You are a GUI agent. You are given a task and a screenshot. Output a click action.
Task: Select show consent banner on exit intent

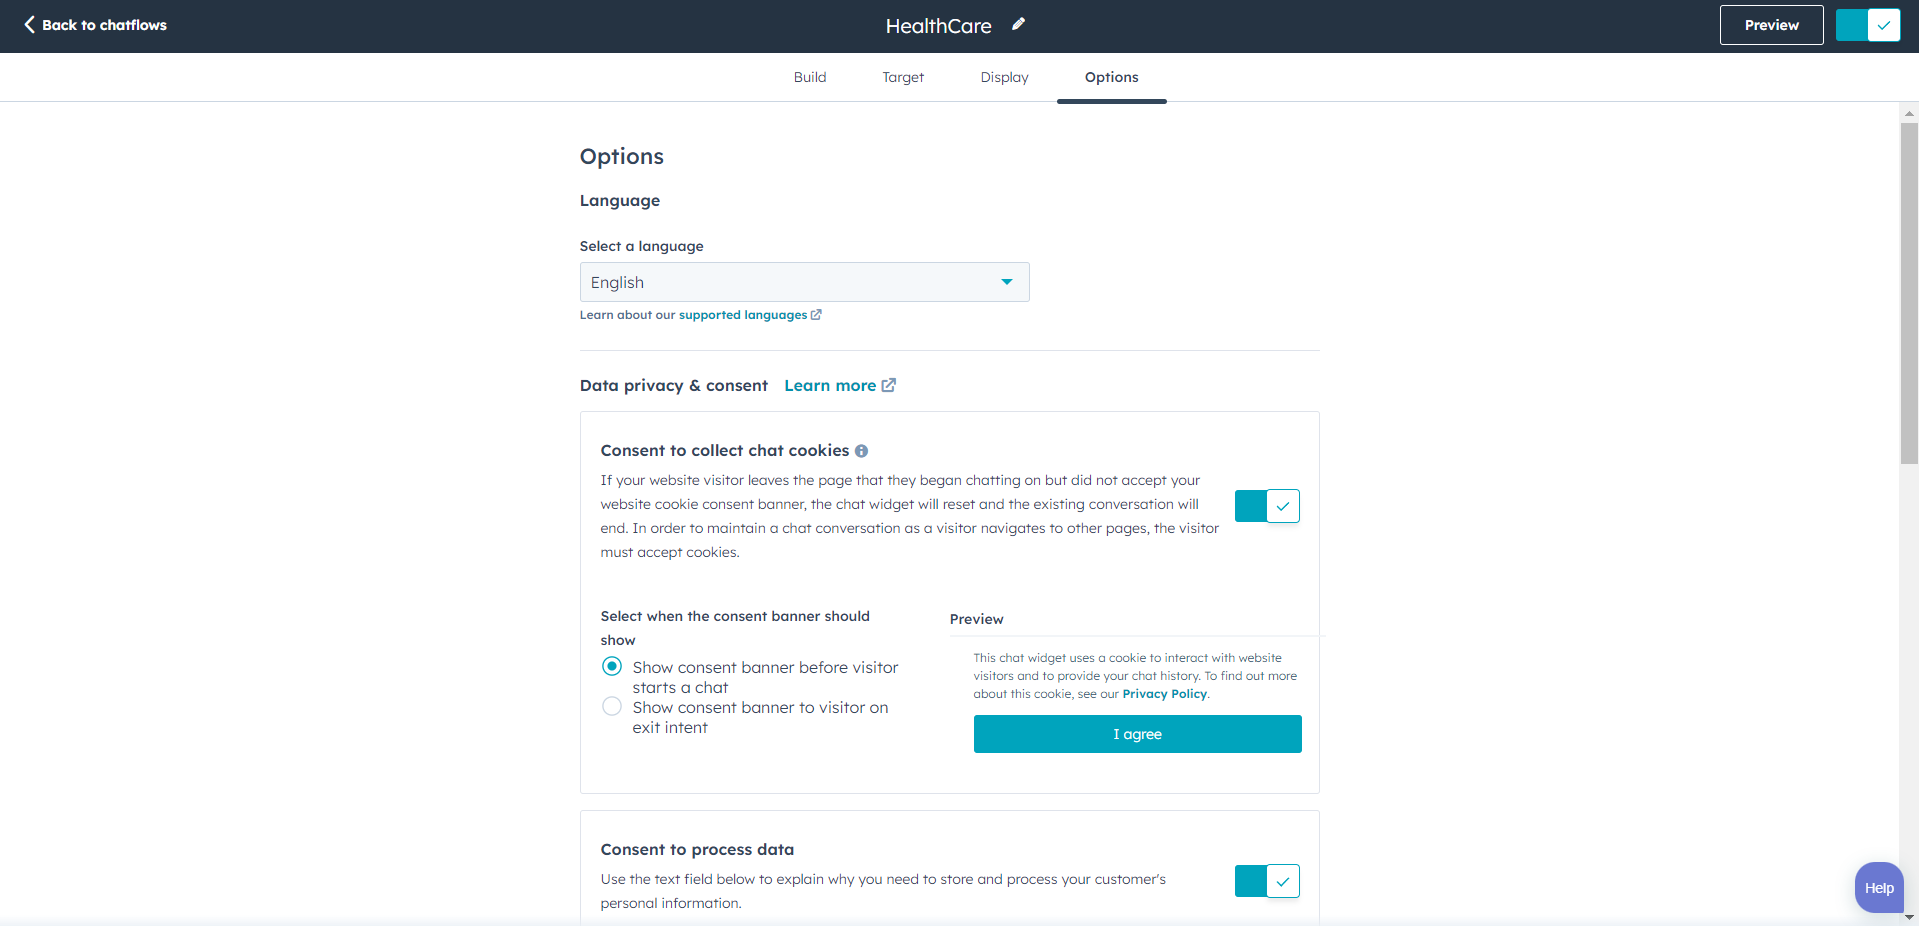611,706
